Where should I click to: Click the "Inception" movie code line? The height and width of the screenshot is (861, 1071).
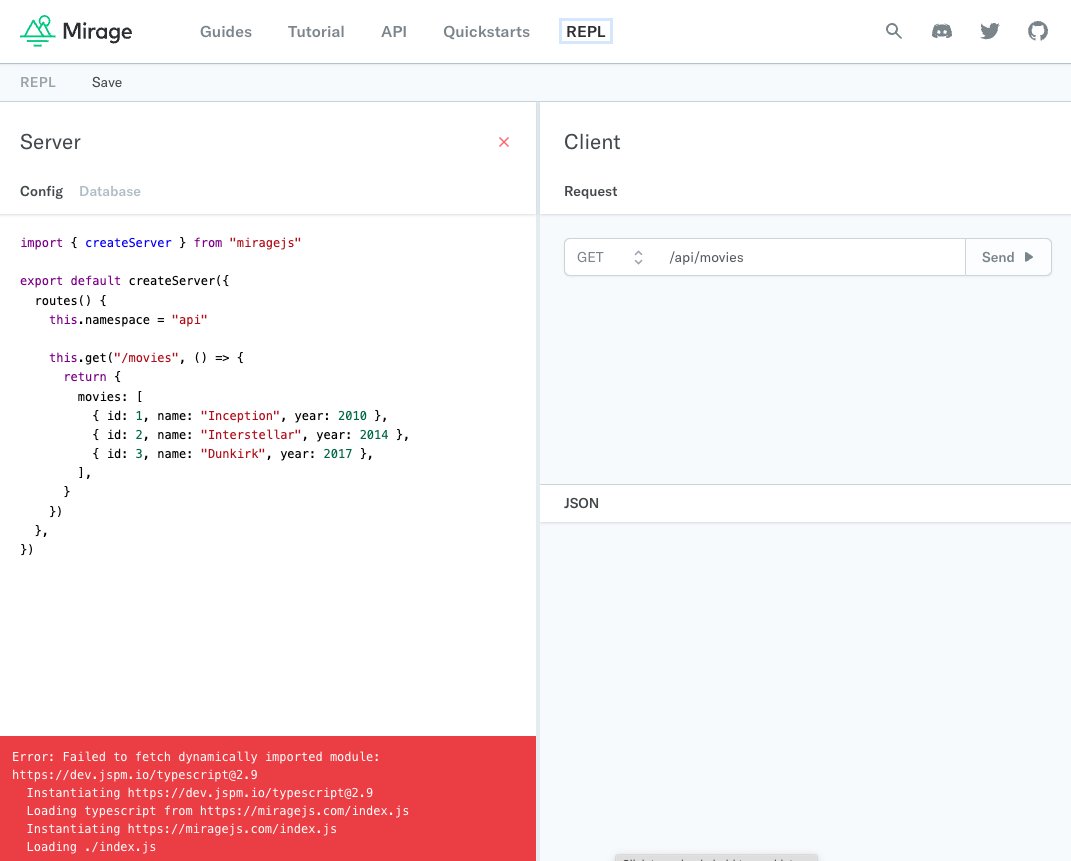coord(240,416)
